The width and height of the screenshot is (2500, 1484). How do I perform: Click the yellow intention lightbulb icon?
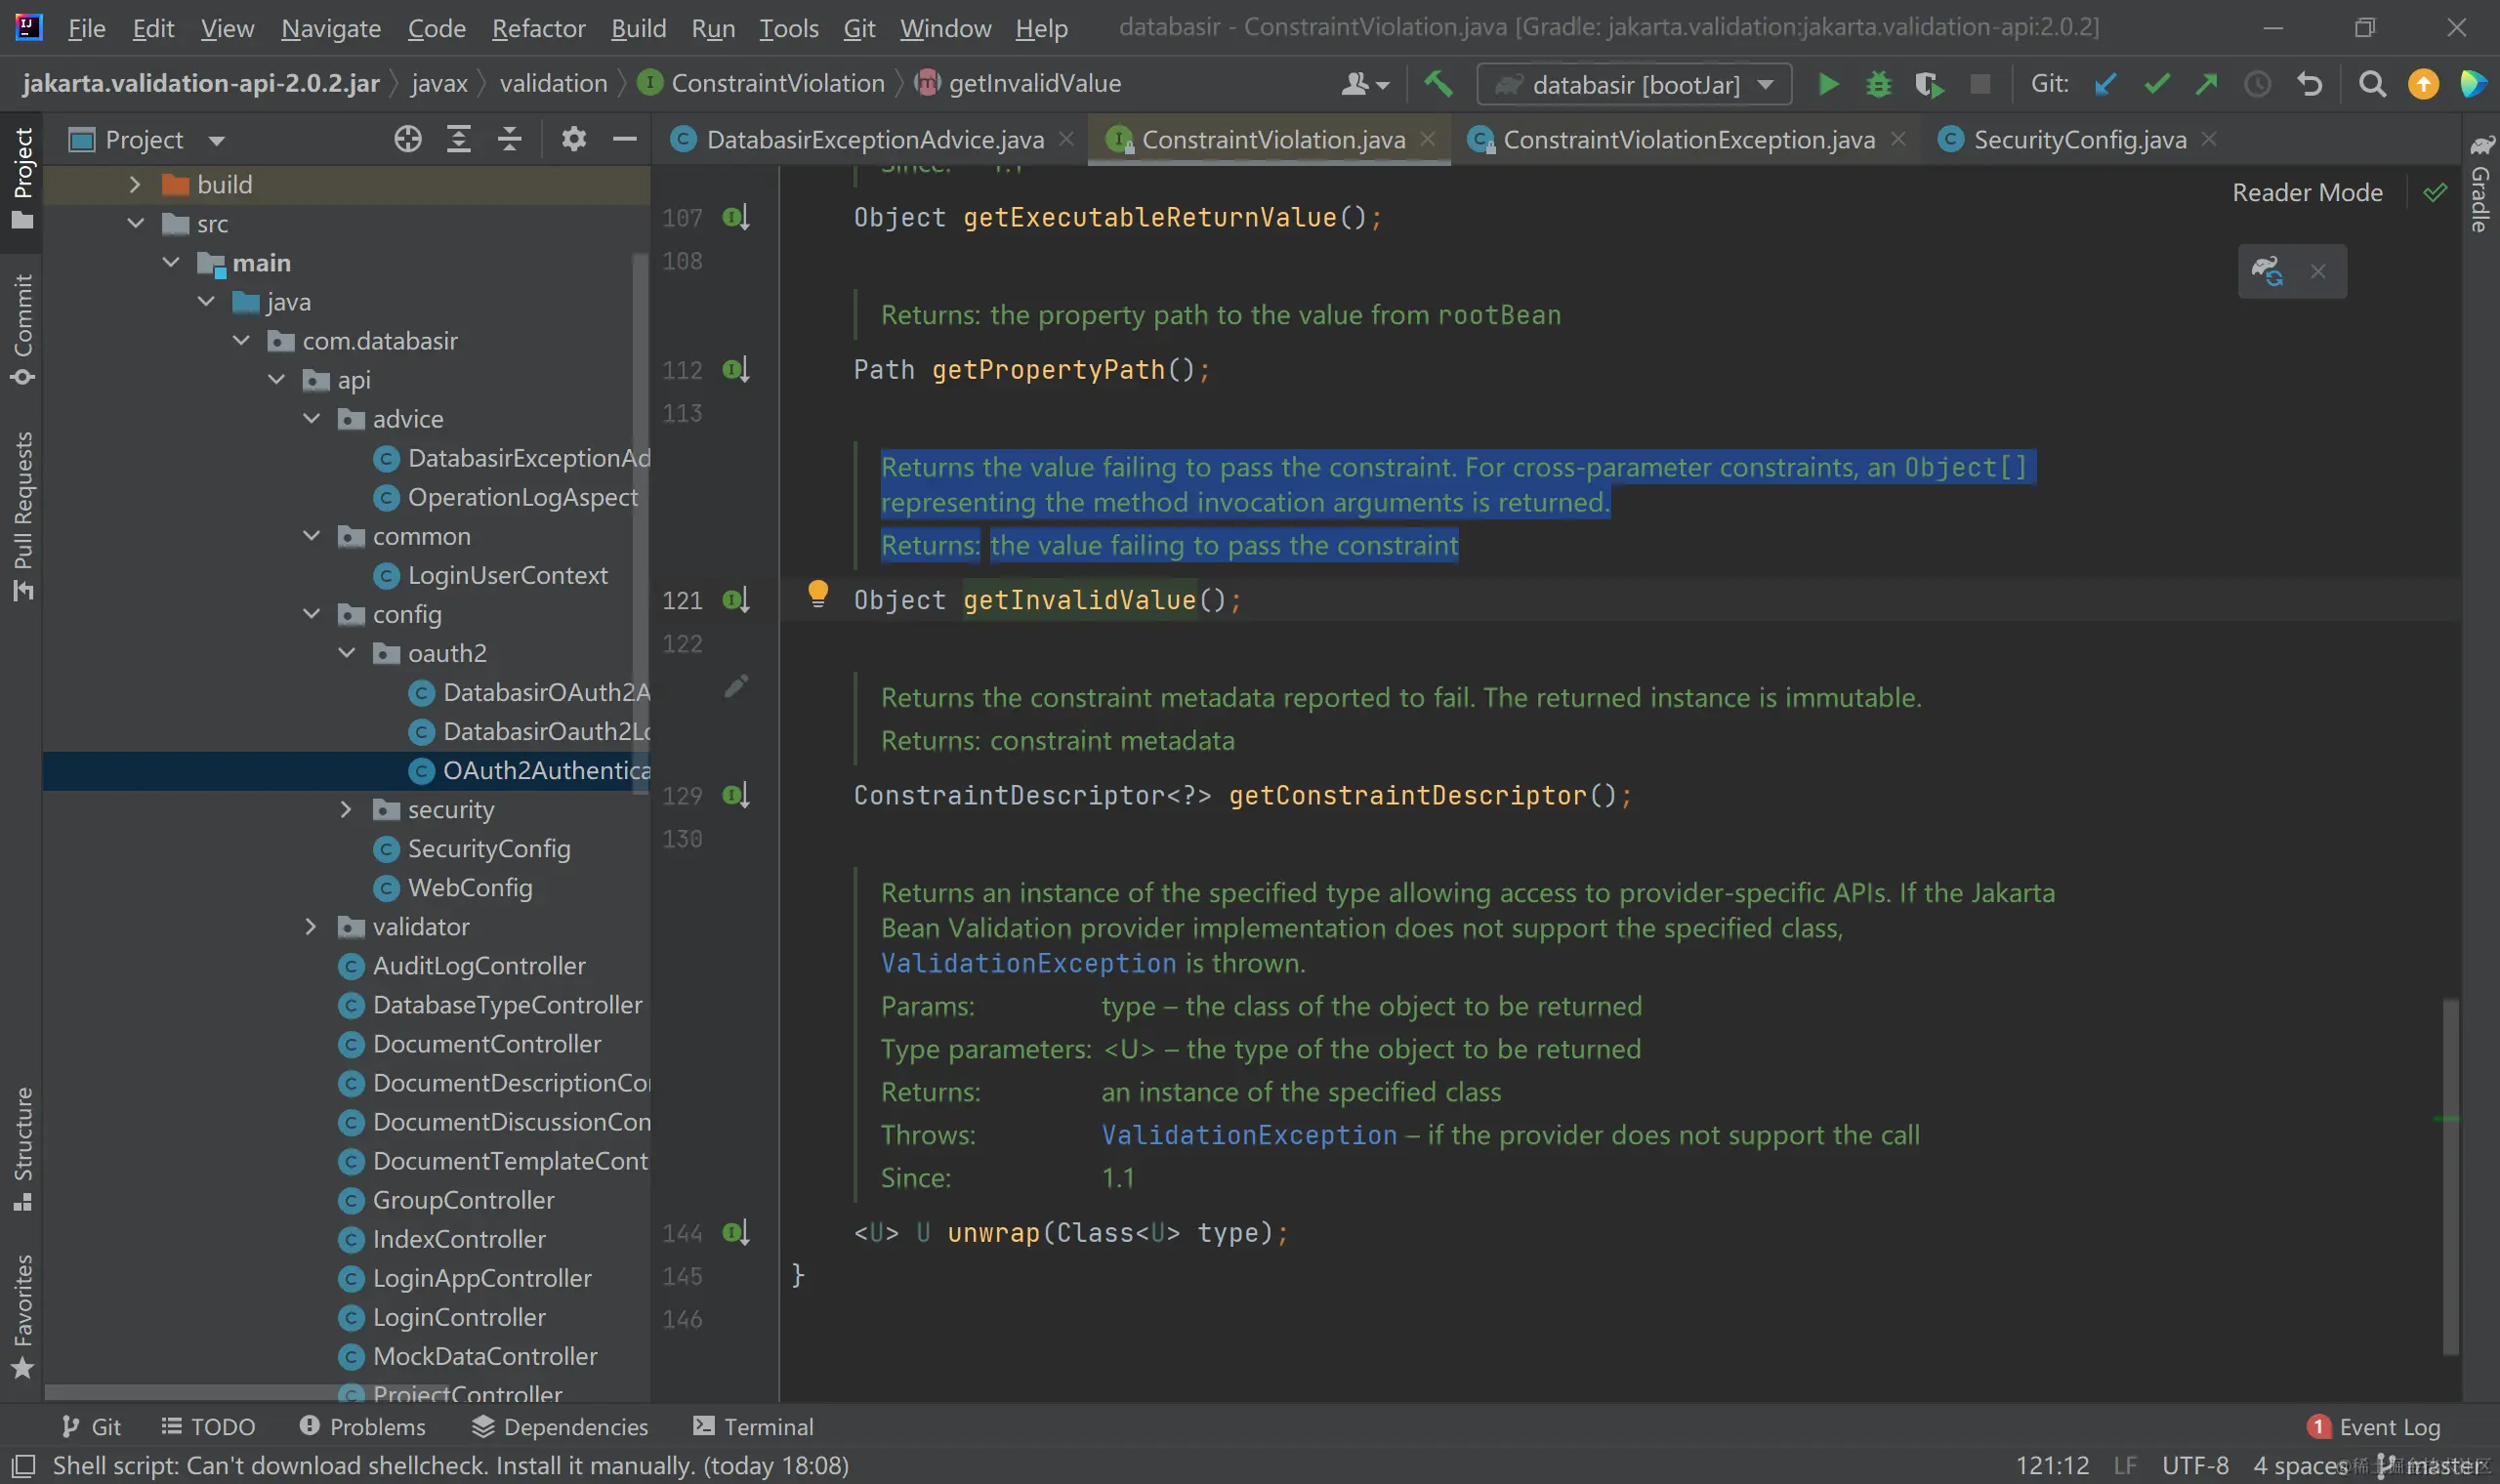pyautogui.click(x=817, y=594)
